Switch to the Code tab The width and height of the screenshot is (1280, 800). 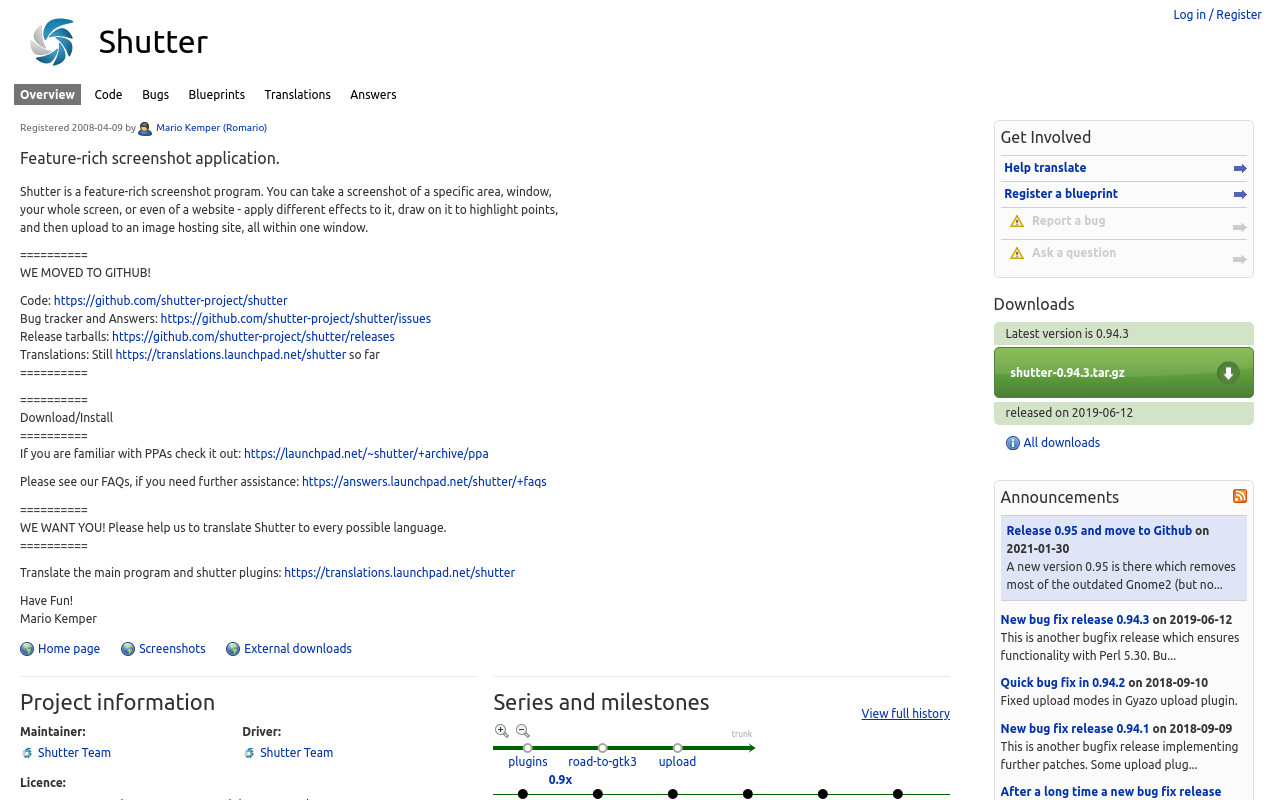pos(108,94)
